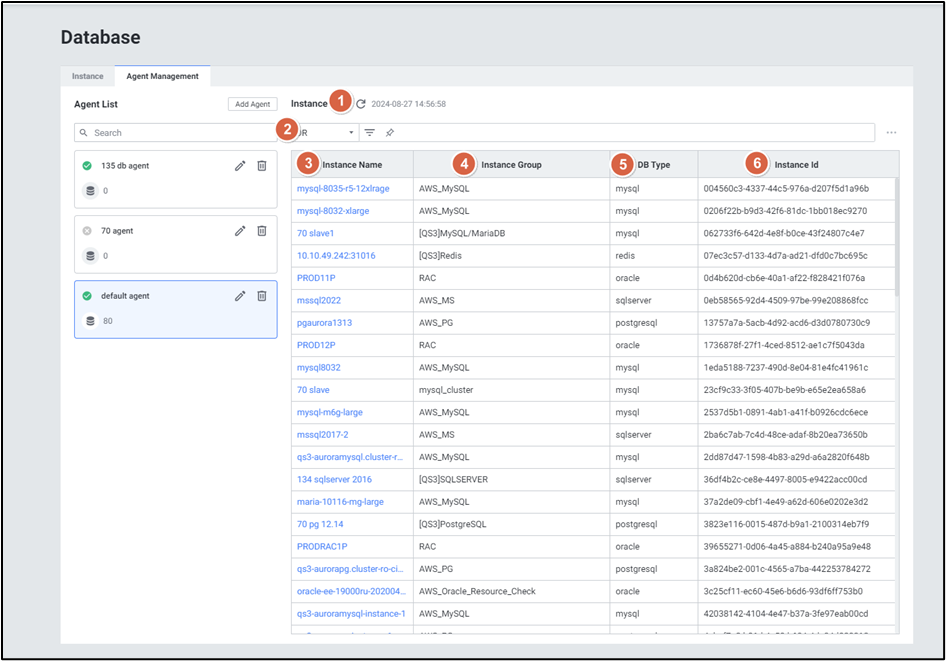
Task: Open the three-dot more options menu
Action: click(891, 133)
